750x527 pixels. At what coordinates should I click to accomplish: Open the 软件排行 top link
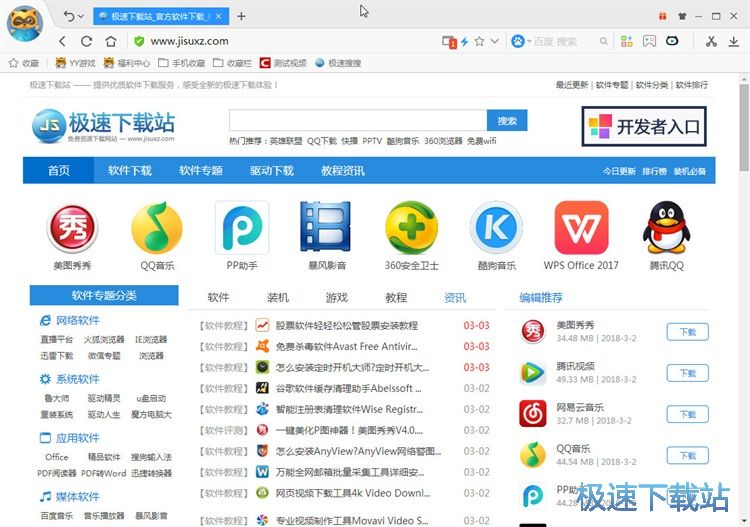(692, 85)
